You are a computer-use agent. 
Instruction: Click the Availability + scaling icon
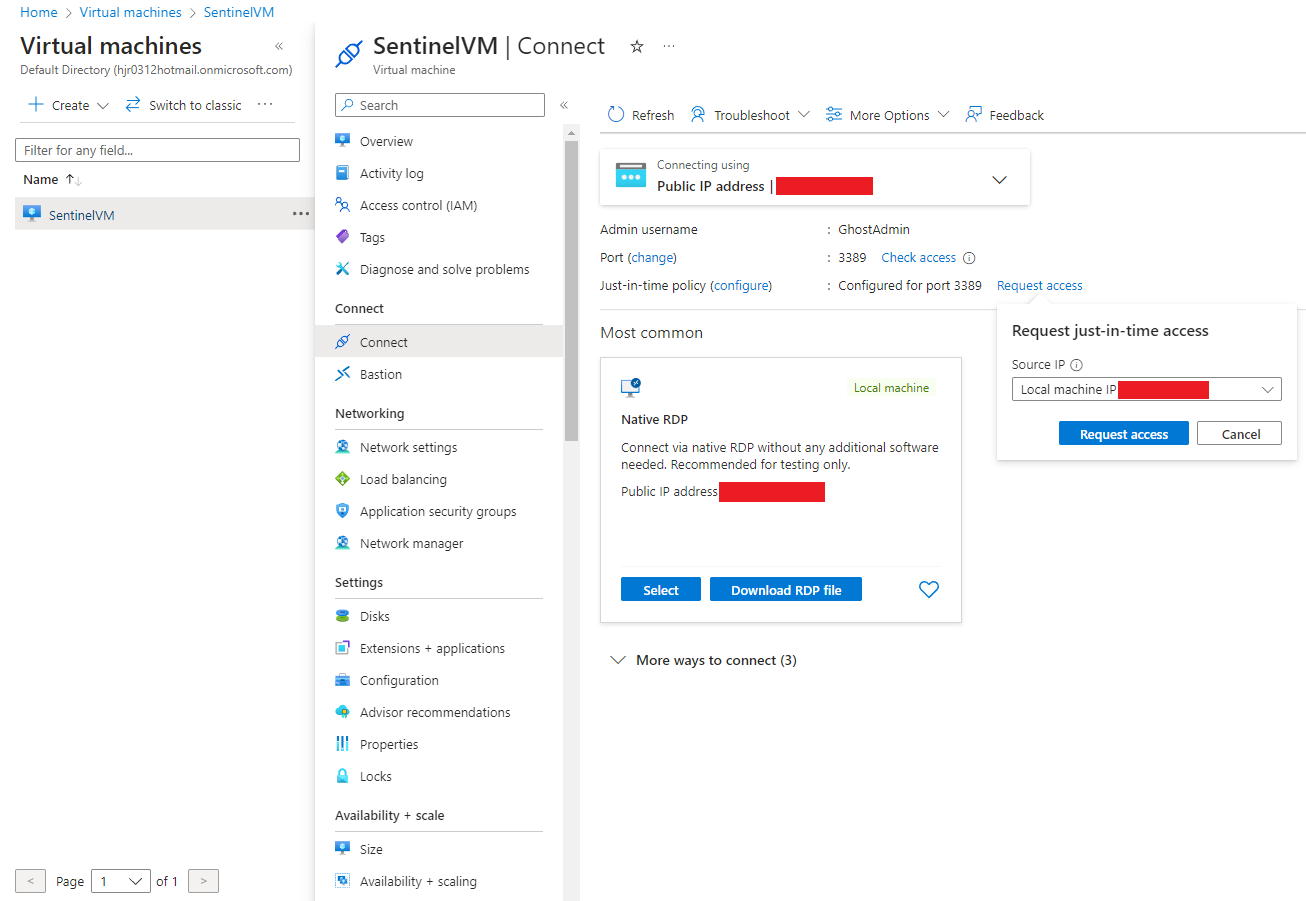click(342, 881)
